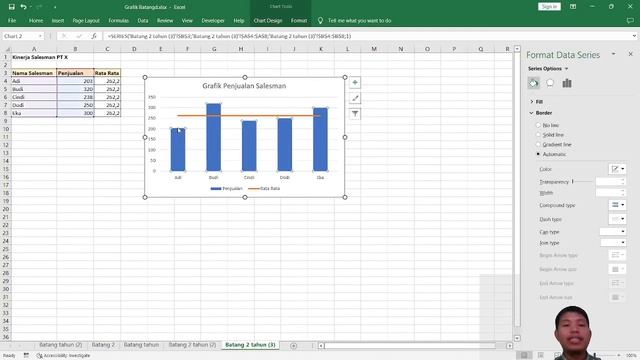The width and height of the screenshot is (640, 360).
Task: Select Series Options bar chart icon
Action: 567,83
